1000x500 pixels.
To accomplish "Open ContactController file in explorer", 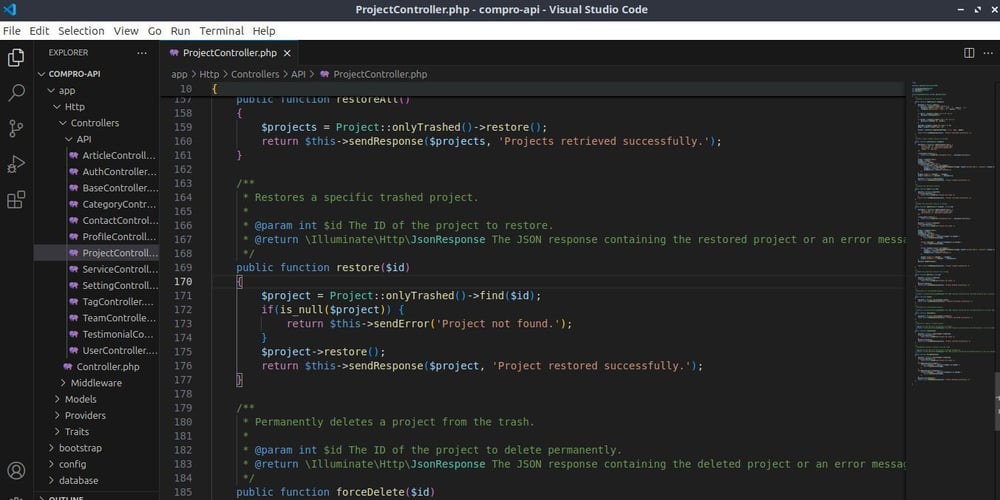I will [96, 221].
